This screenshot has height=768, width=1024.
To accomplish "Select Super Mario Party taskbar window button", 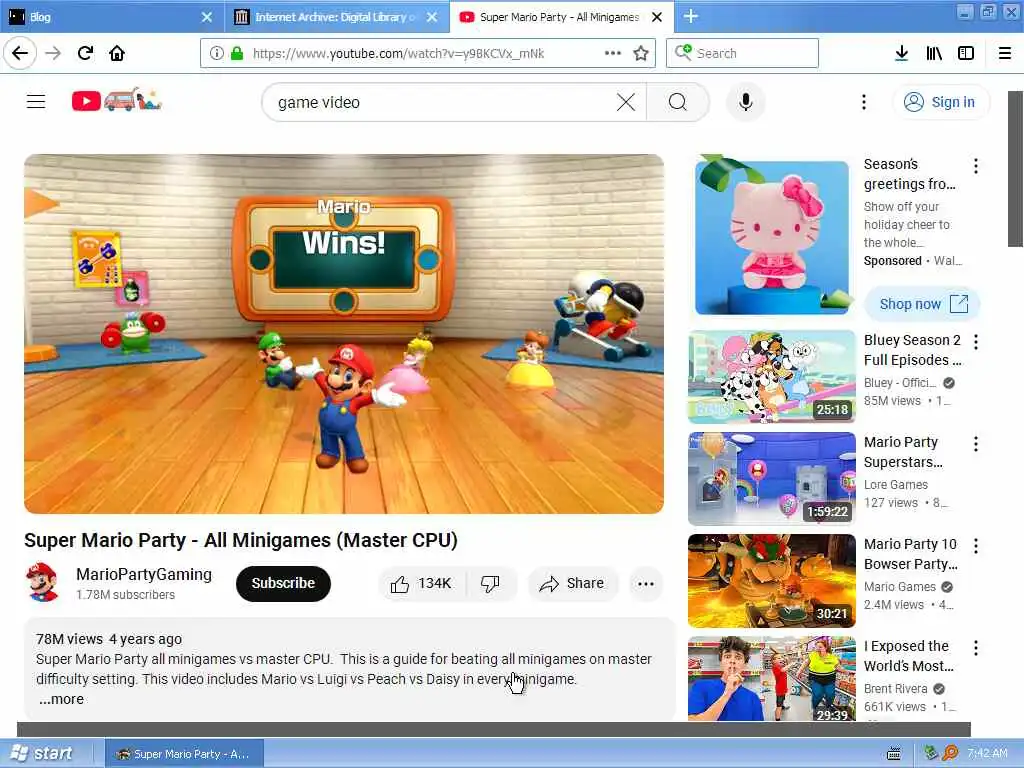I will pos(184,754).
